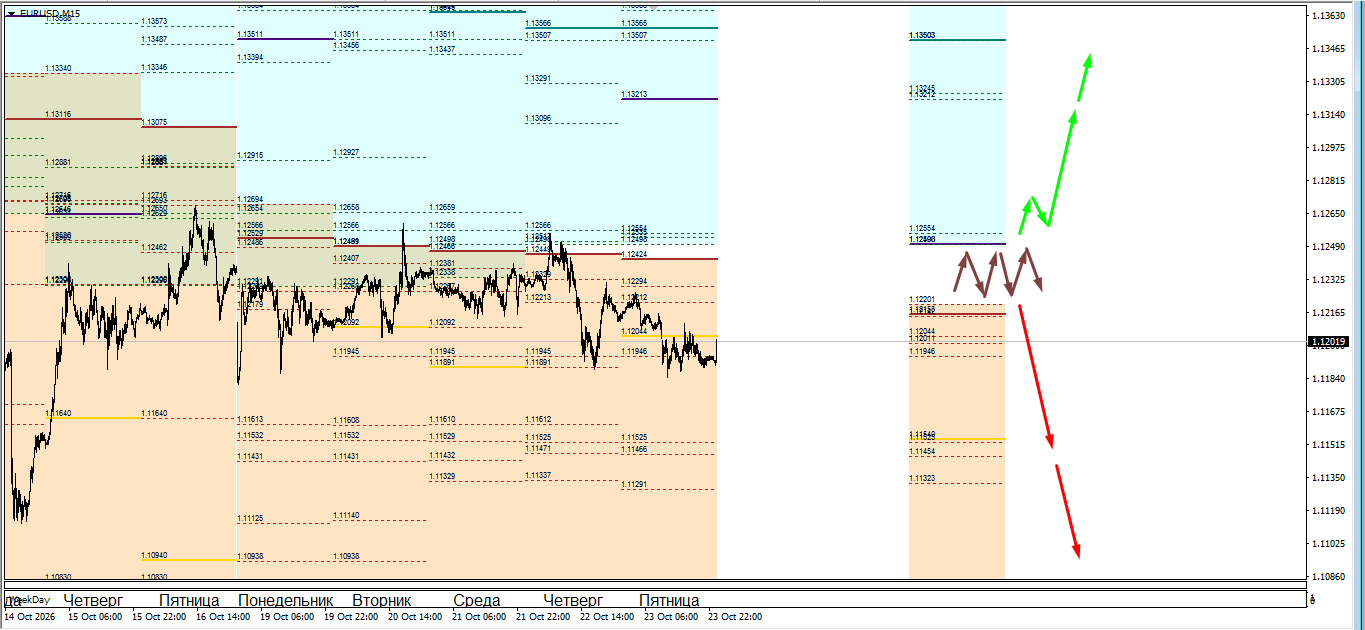Click the 1.12201 level label

tap(922, 299)
